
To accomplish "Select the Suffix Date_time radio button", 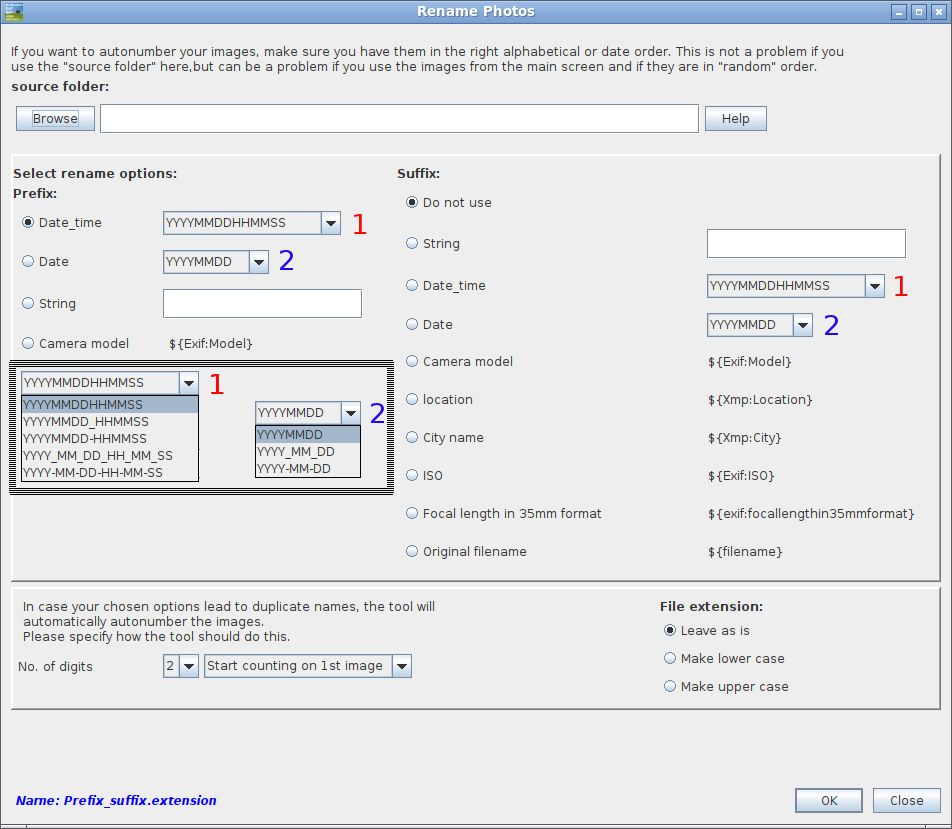I will pyautogui.click(x=412, y=285).
